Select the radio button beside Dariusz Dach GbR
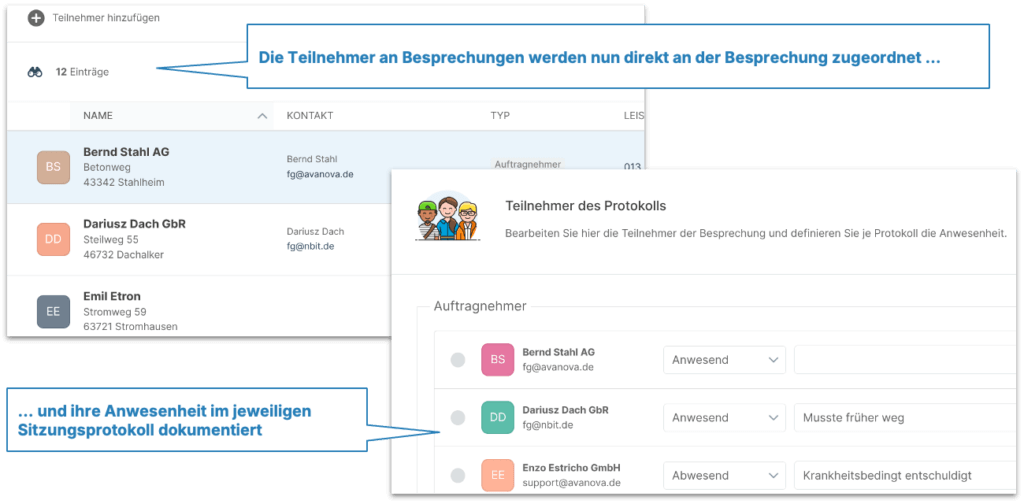 coord(458,417)
